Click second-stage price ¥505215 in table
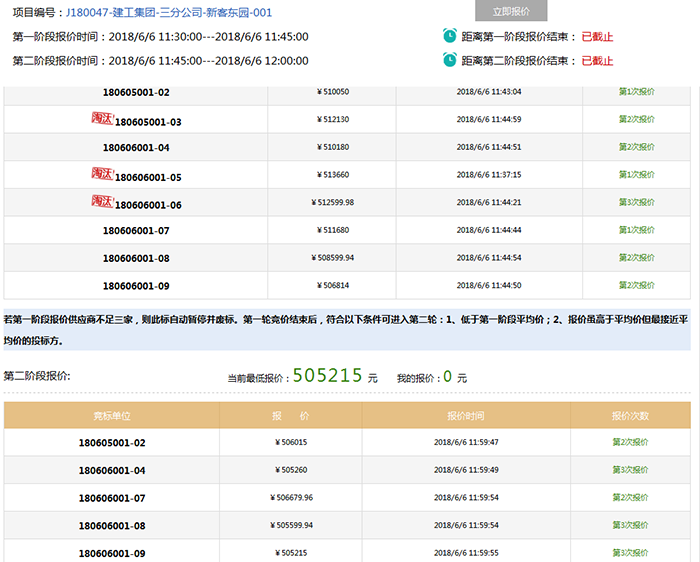The image size is (700, 562). (291, 553)
